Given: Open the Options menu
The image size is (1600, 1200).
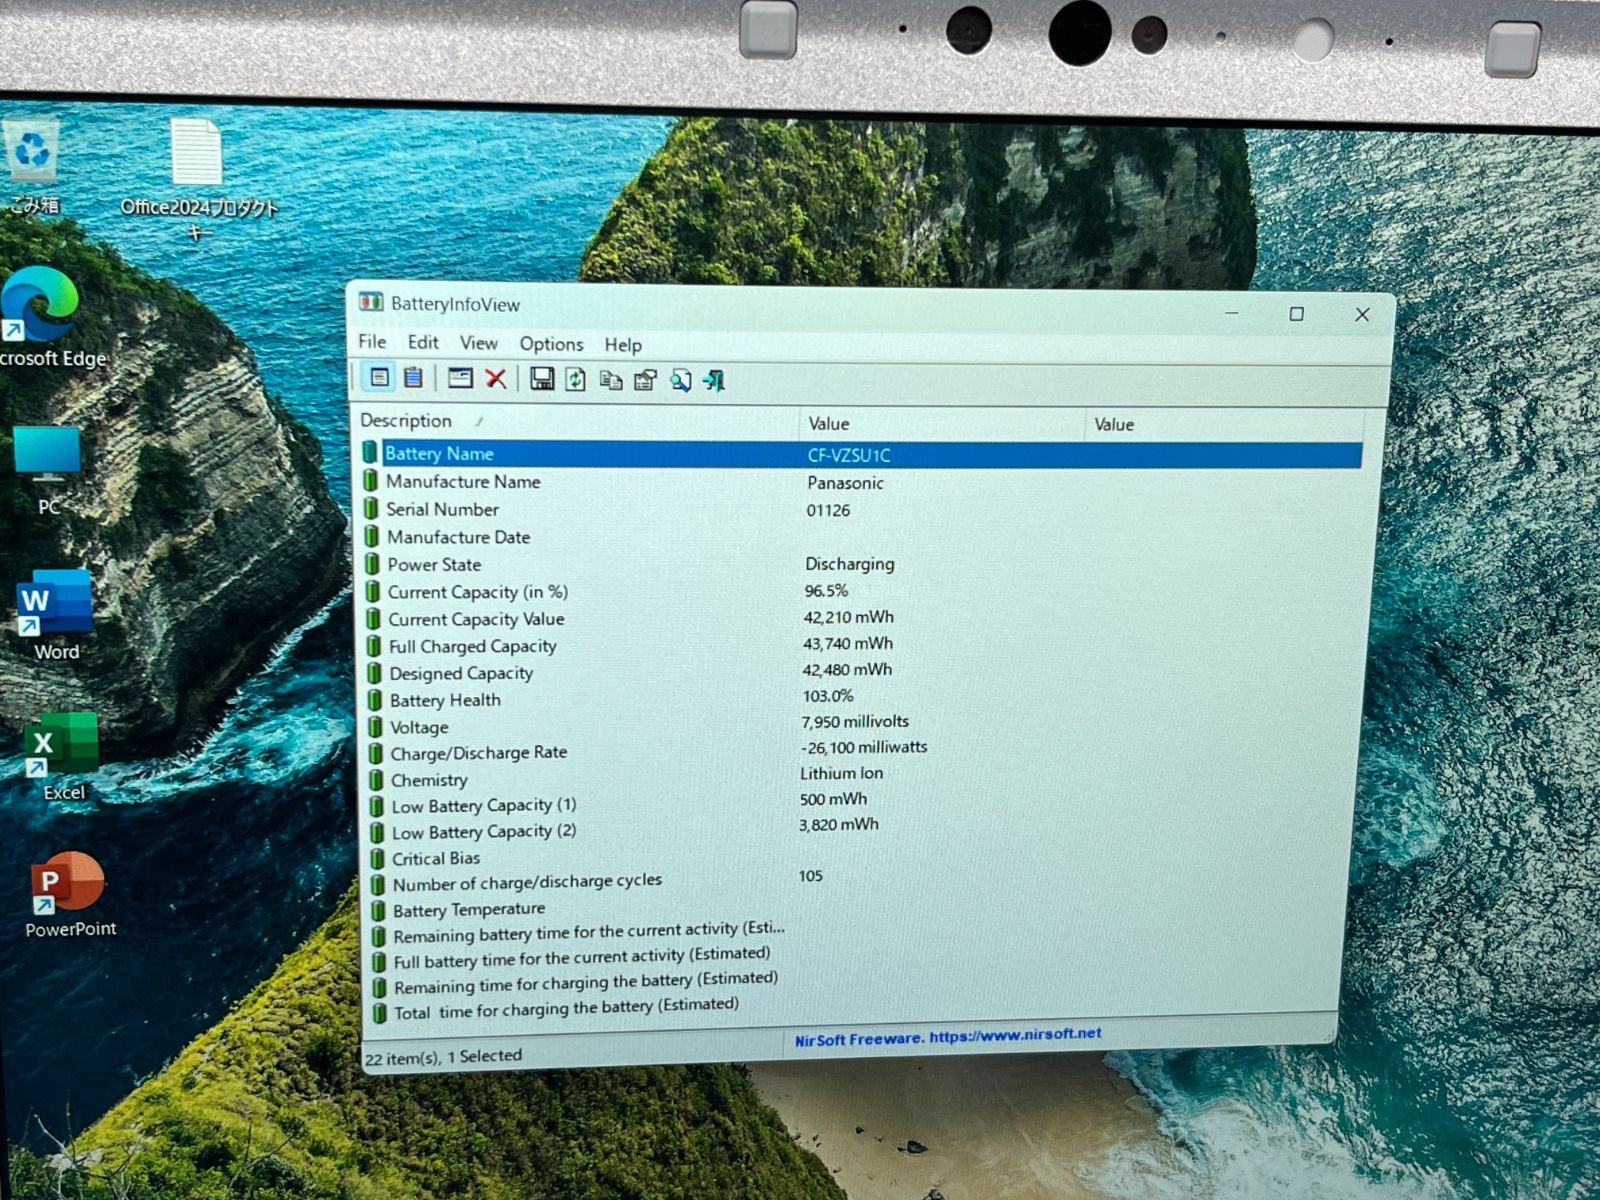Looking at the screenshot, I should point(551,344).
